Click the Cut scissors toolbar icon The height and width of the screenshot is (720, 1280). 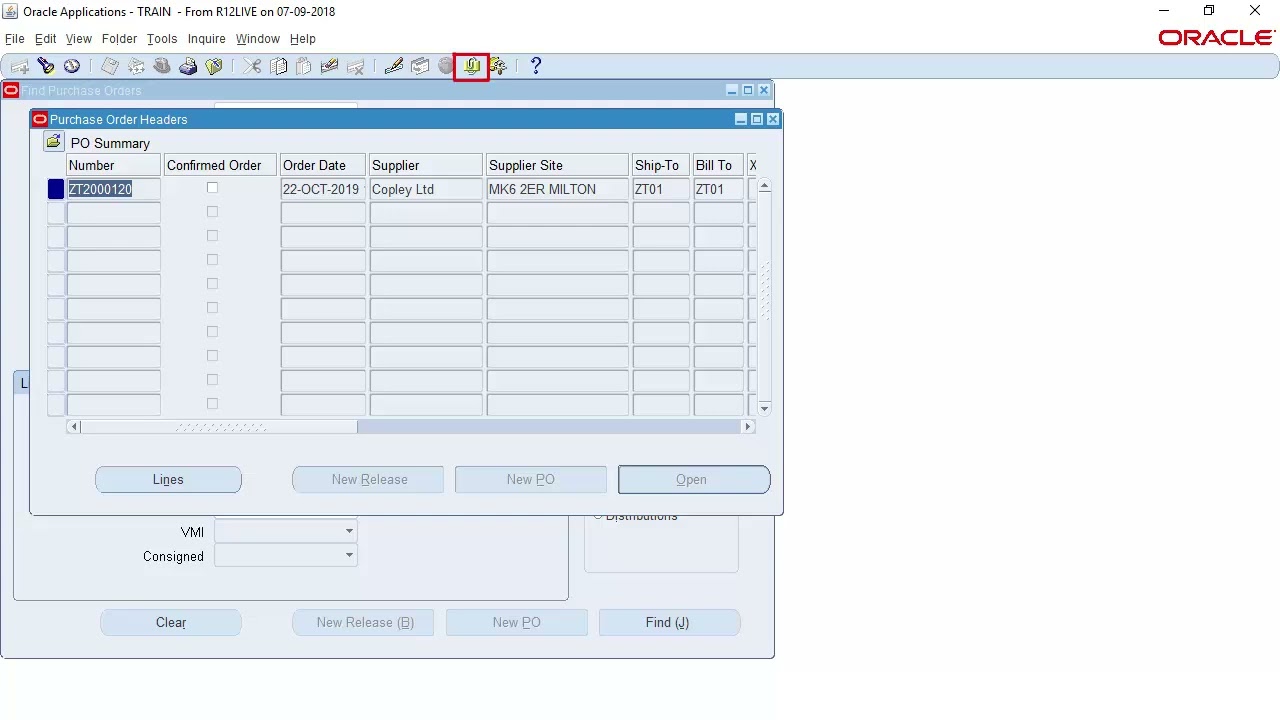[x=252, y=66]
